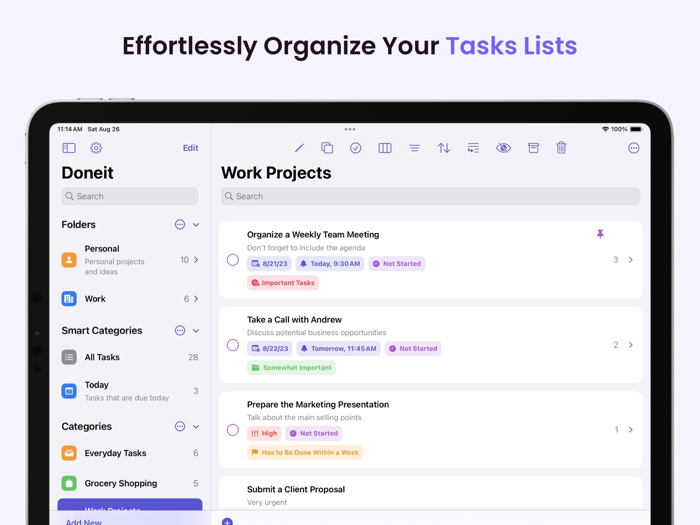Click the All Tasks gray list icon
Viewport: 700px width, 525px height.
69,357
